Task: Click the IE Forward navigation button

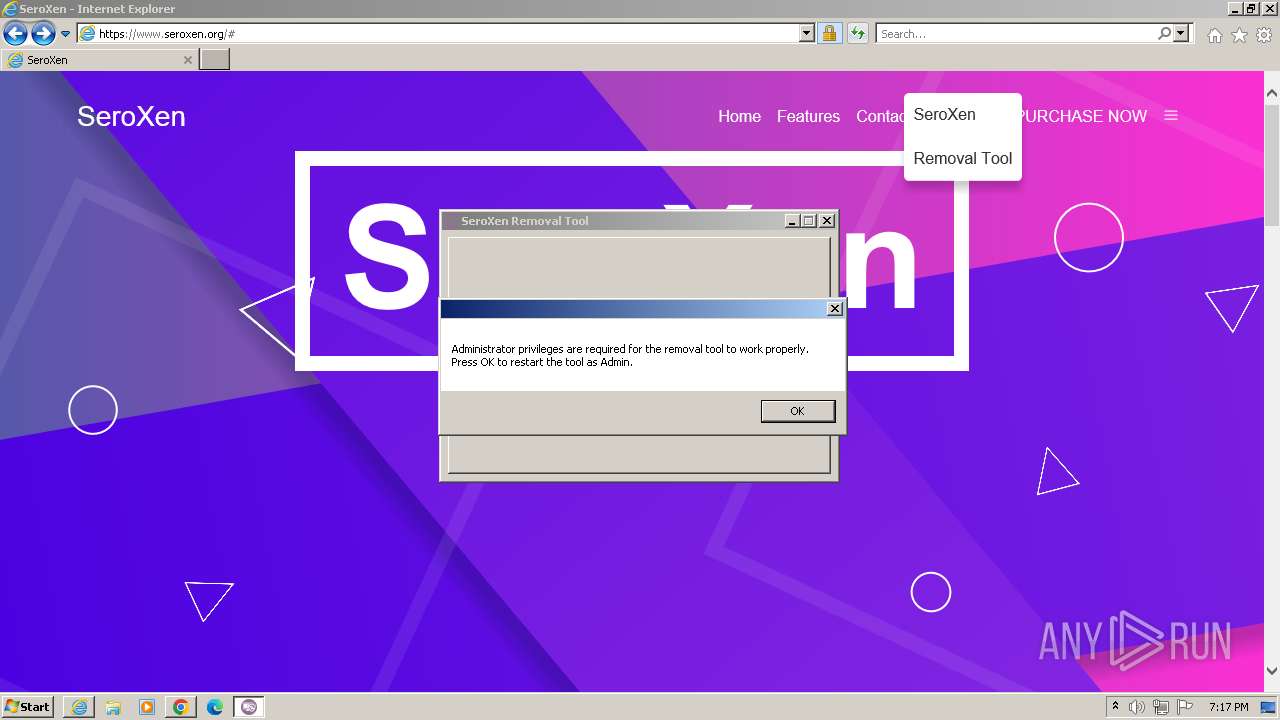Action: (x=43, y=34)
